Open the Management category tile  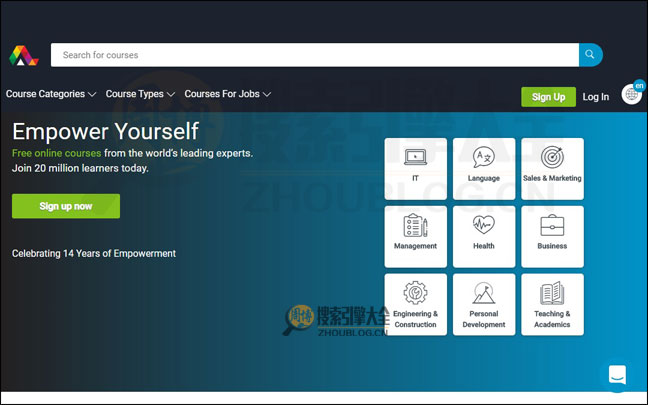(416, 236)
